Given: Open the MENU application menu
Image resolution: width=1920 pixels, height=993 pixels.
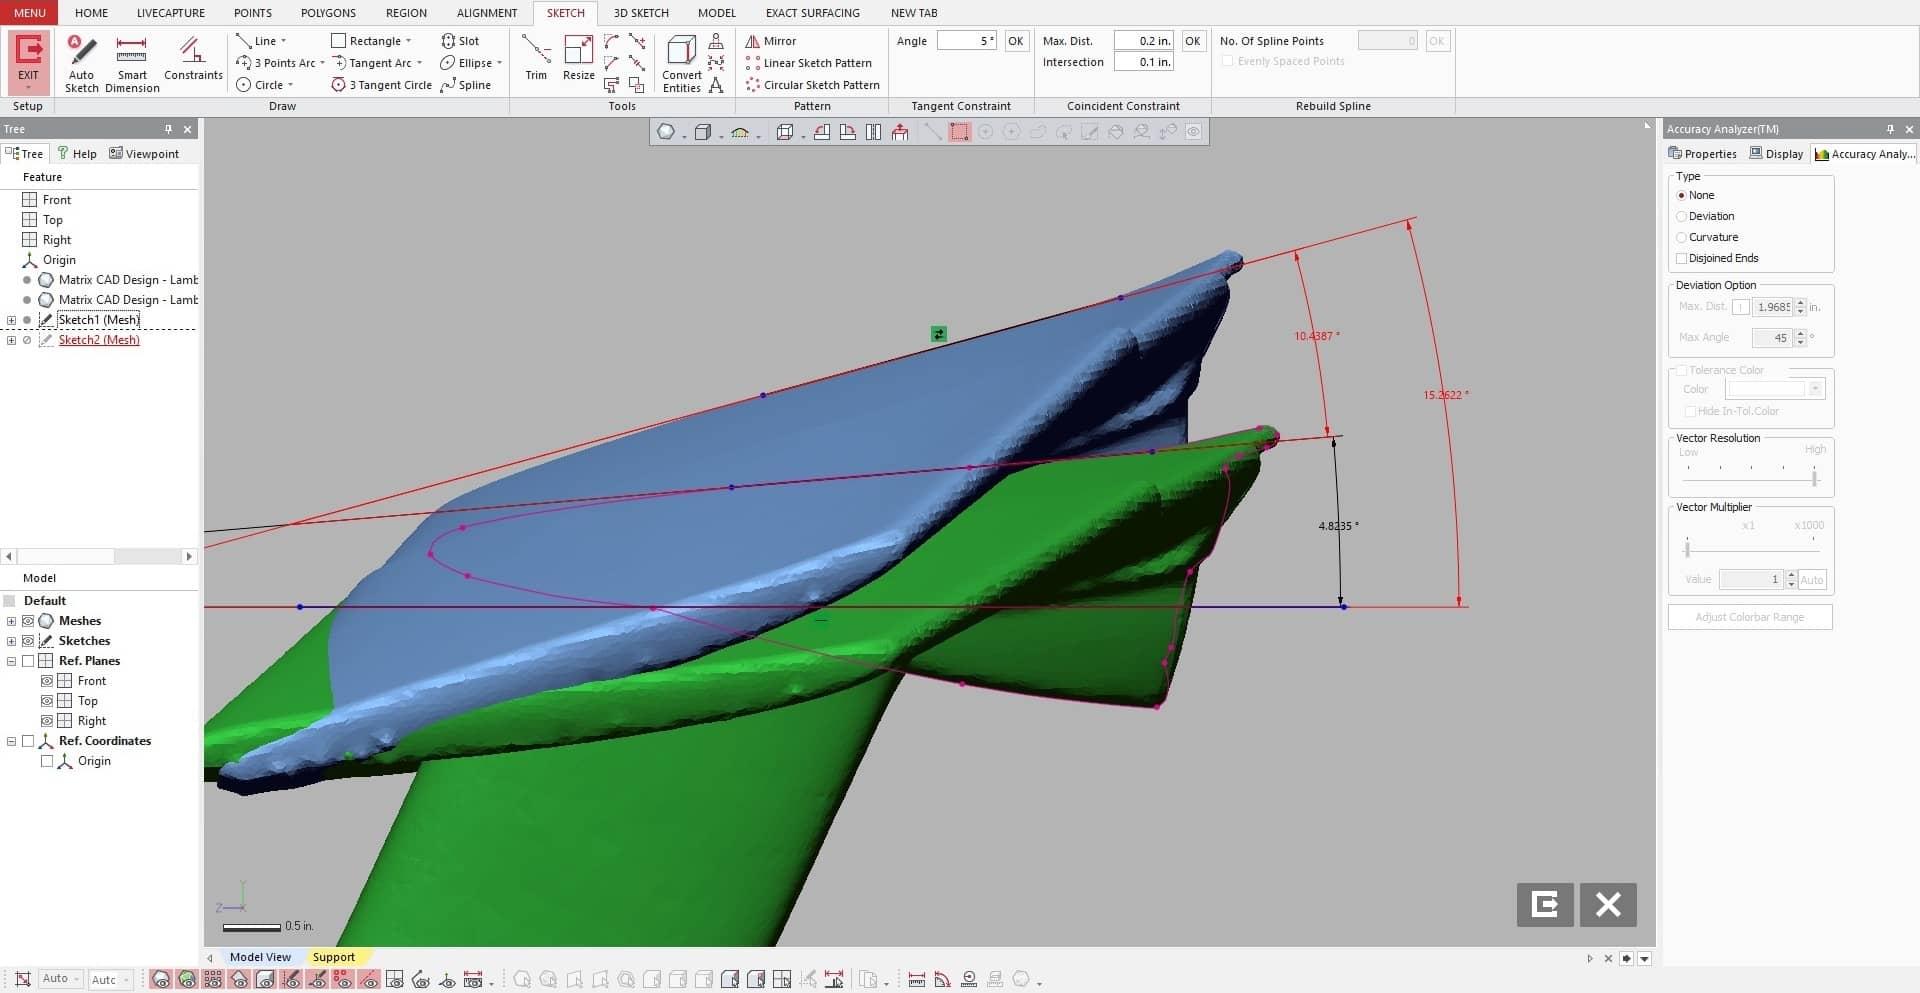Looking at the screenshot, I should (29, 13).
